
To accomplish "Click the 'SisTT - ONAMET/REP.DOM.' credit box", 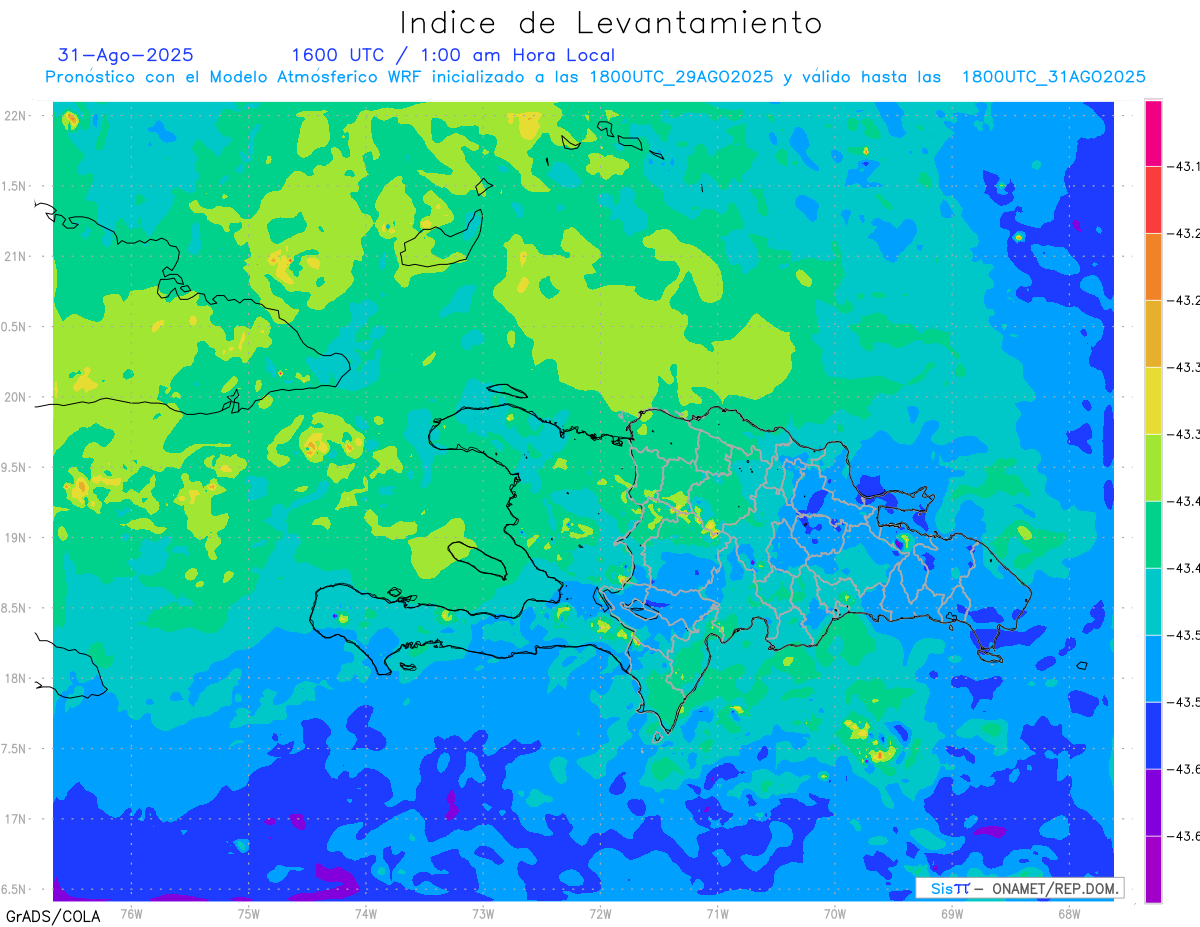I will (x=1019, y=888).
